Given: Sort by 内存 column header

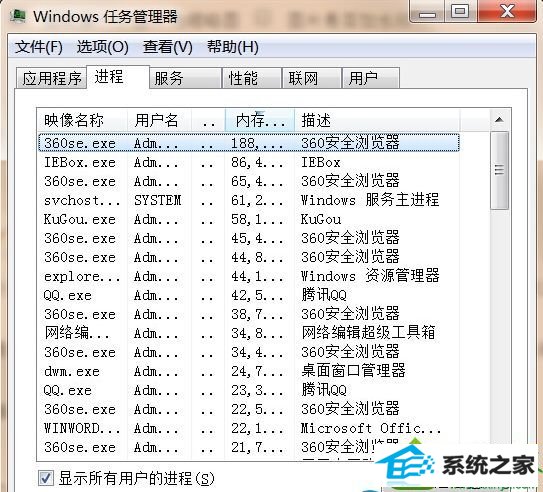Looking at the screenshot, I should (x=260, y=120).
